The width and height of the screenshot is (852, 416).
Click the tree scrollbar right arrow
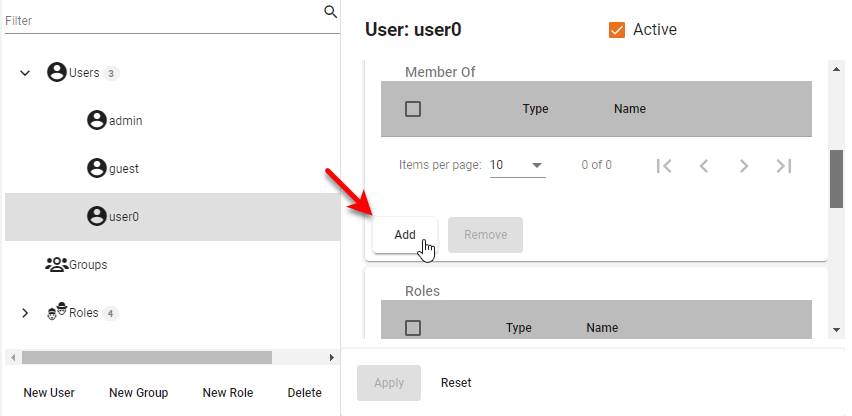(332, 357)
